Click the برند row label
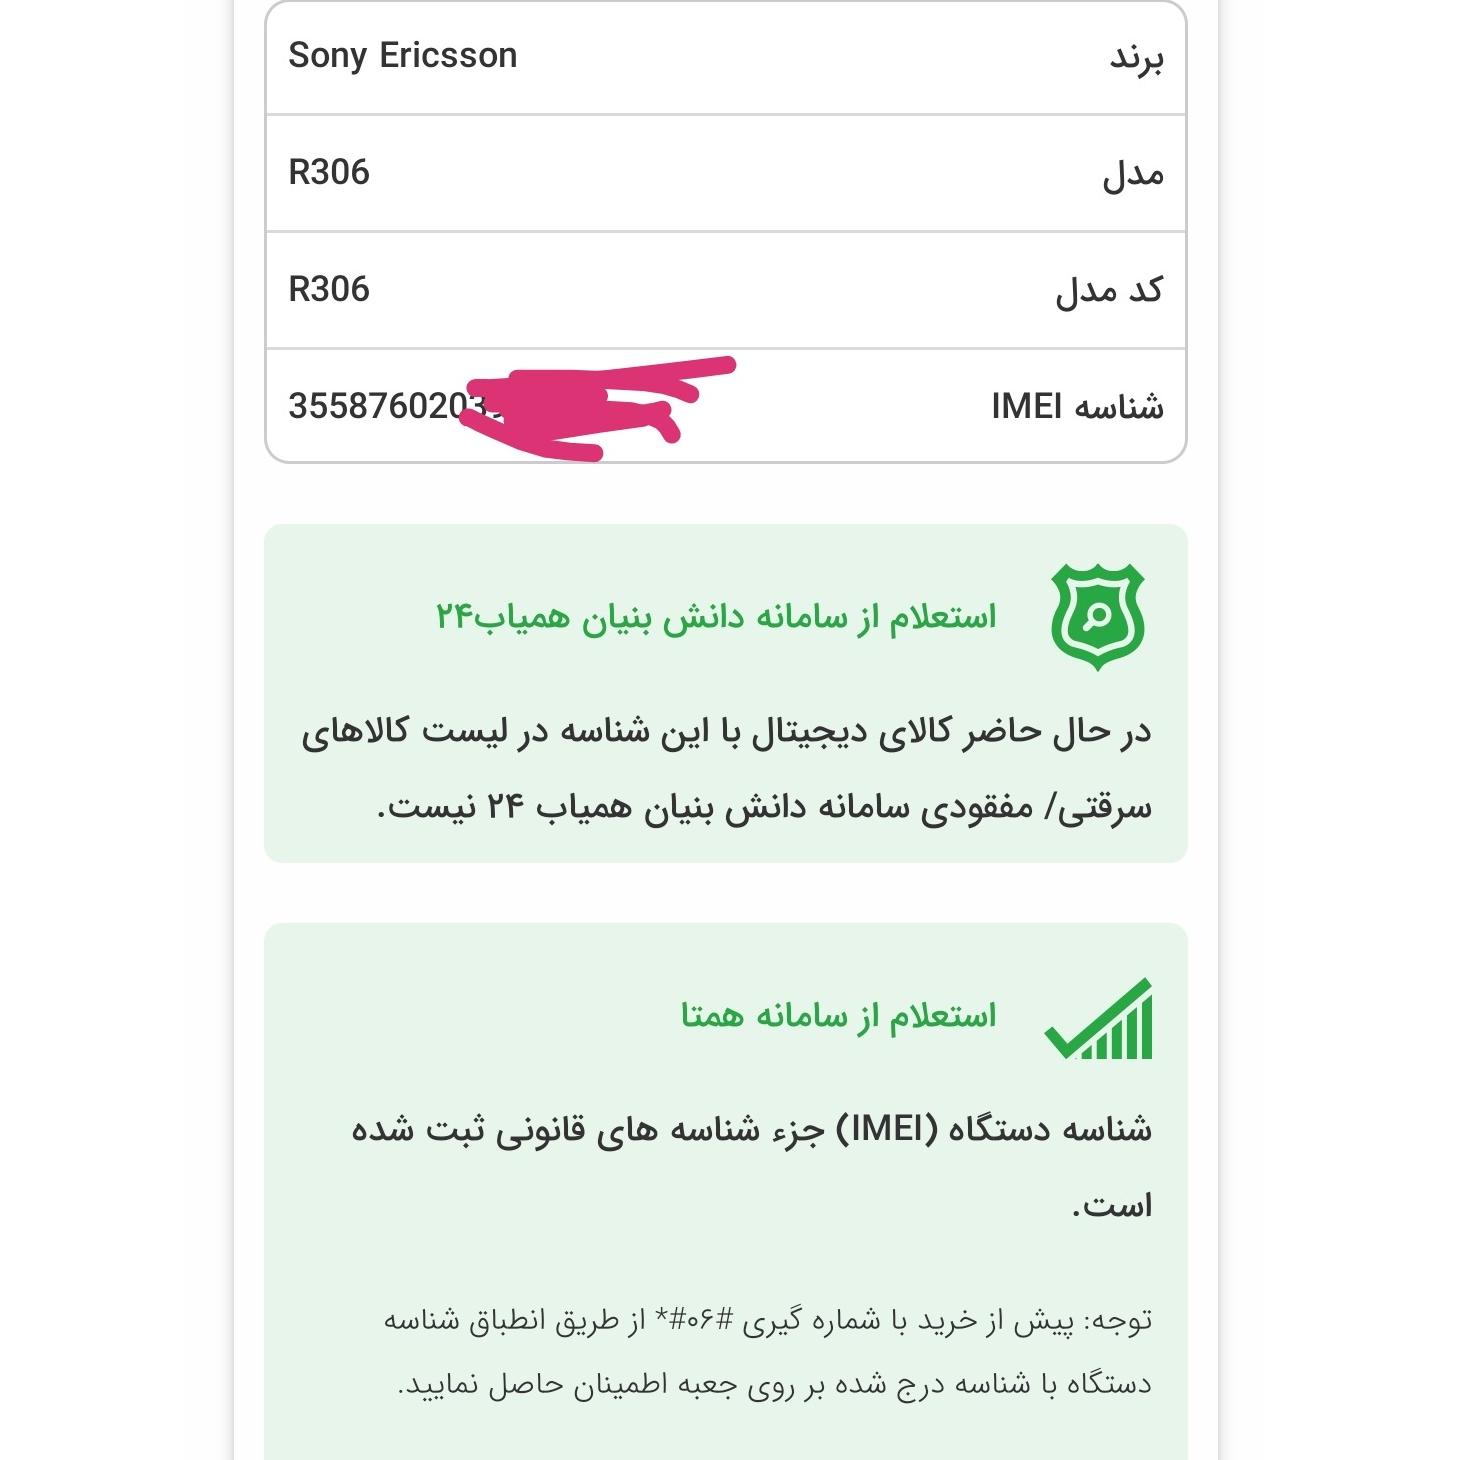The width and height of the screenshot is (1460, 1460). 1136,58
